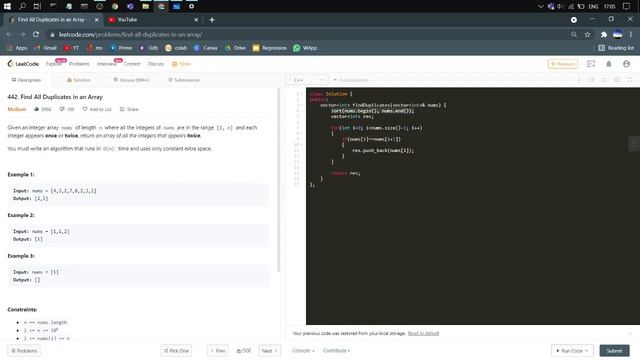Open Windows taskbar search
Viewport: 640px width, 360px height.
pyautogui.click(x=22, y=6)
